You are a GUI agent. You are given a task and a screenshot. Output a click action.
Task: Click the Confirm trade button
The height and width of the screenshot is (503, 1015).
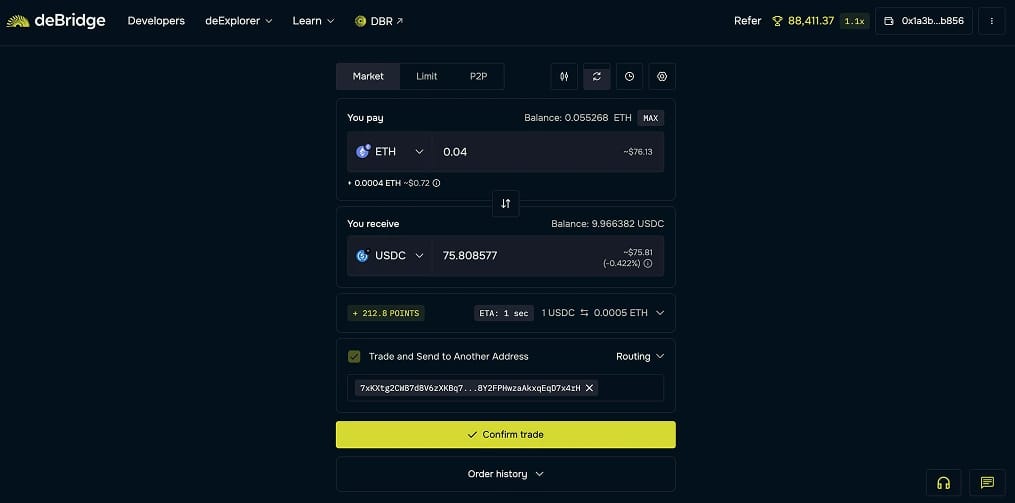(x=506, y=434)
